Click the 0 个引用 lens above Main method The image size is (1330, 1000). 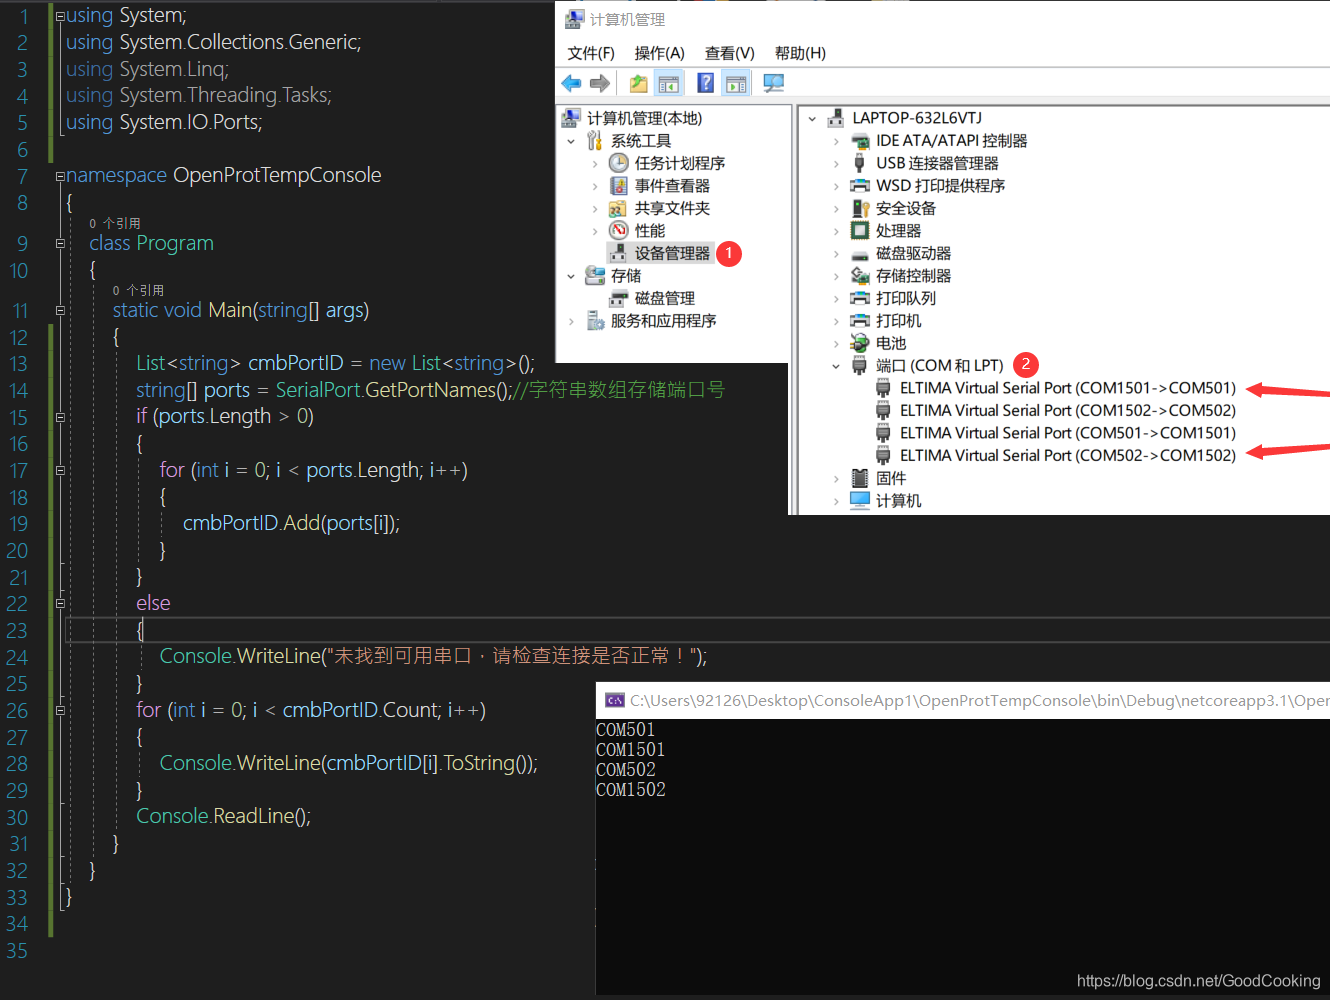[x=138, y=290]
